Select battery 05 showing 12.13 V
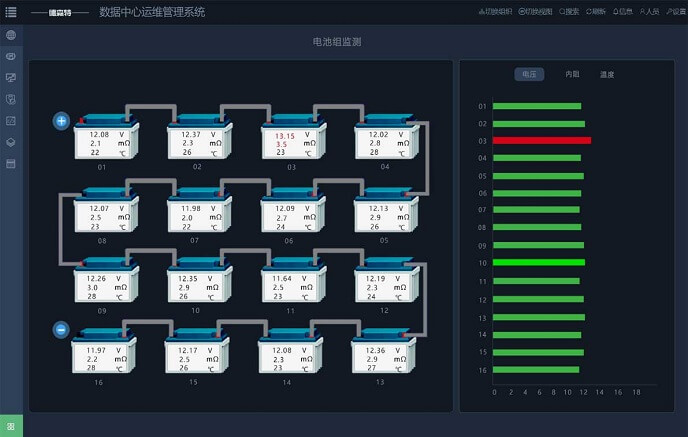 [x=387, y=211]
